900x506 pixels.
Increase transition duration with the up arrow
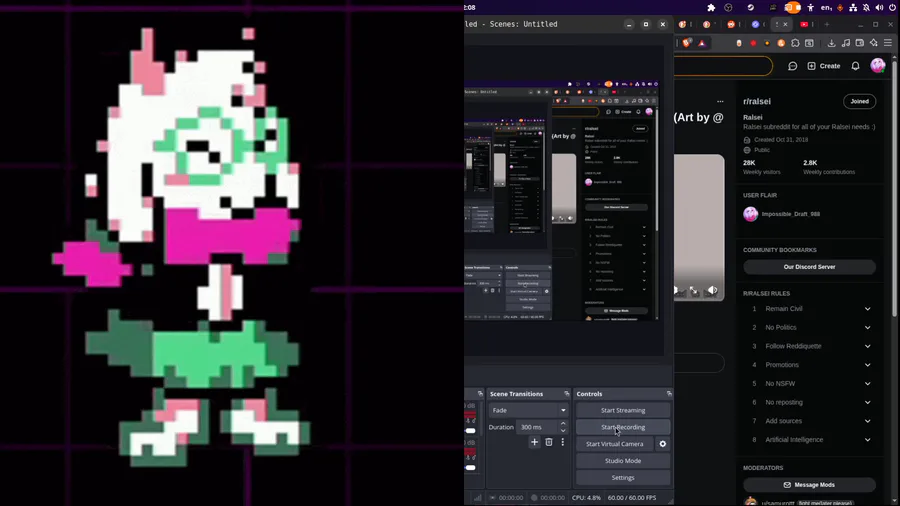click(563, 424)
